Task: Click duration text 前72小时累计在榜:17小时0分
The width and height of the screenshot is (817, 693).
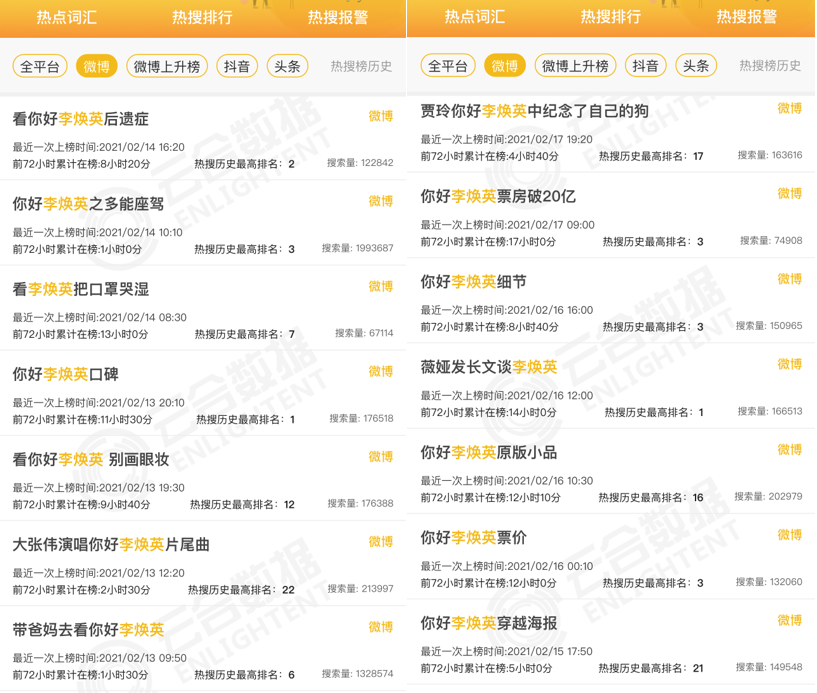Action: tap(488, 242)
